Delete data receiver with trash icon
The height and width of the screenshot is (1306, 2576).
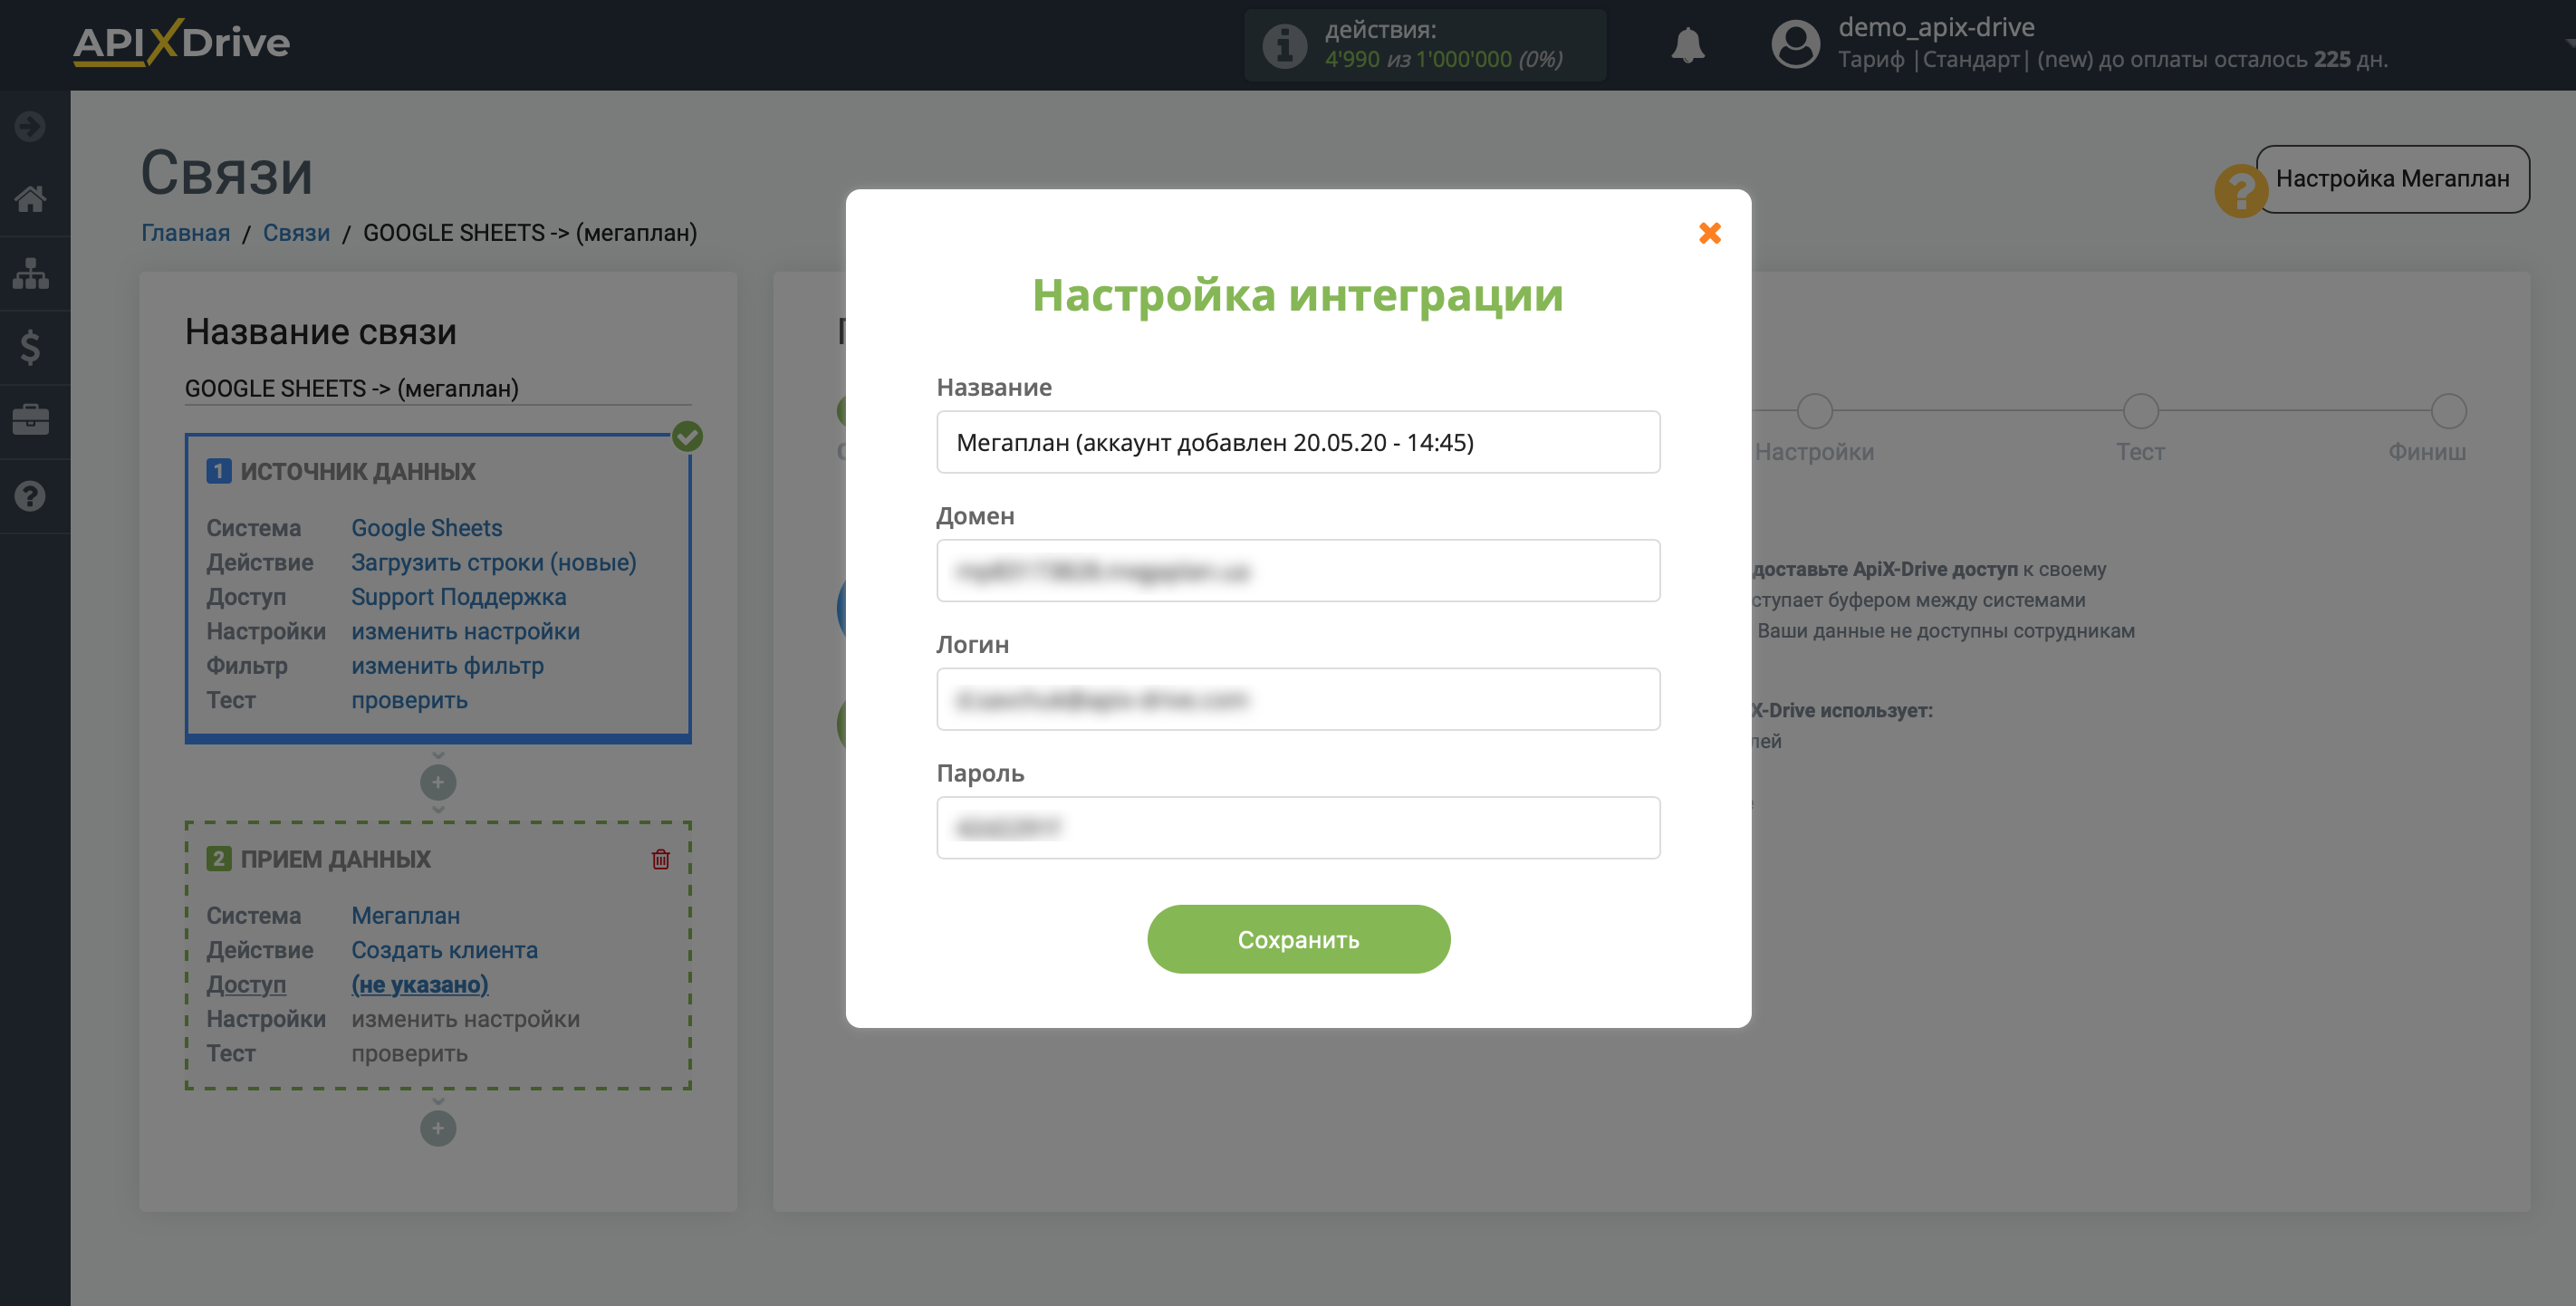click(x=660, y=859)
